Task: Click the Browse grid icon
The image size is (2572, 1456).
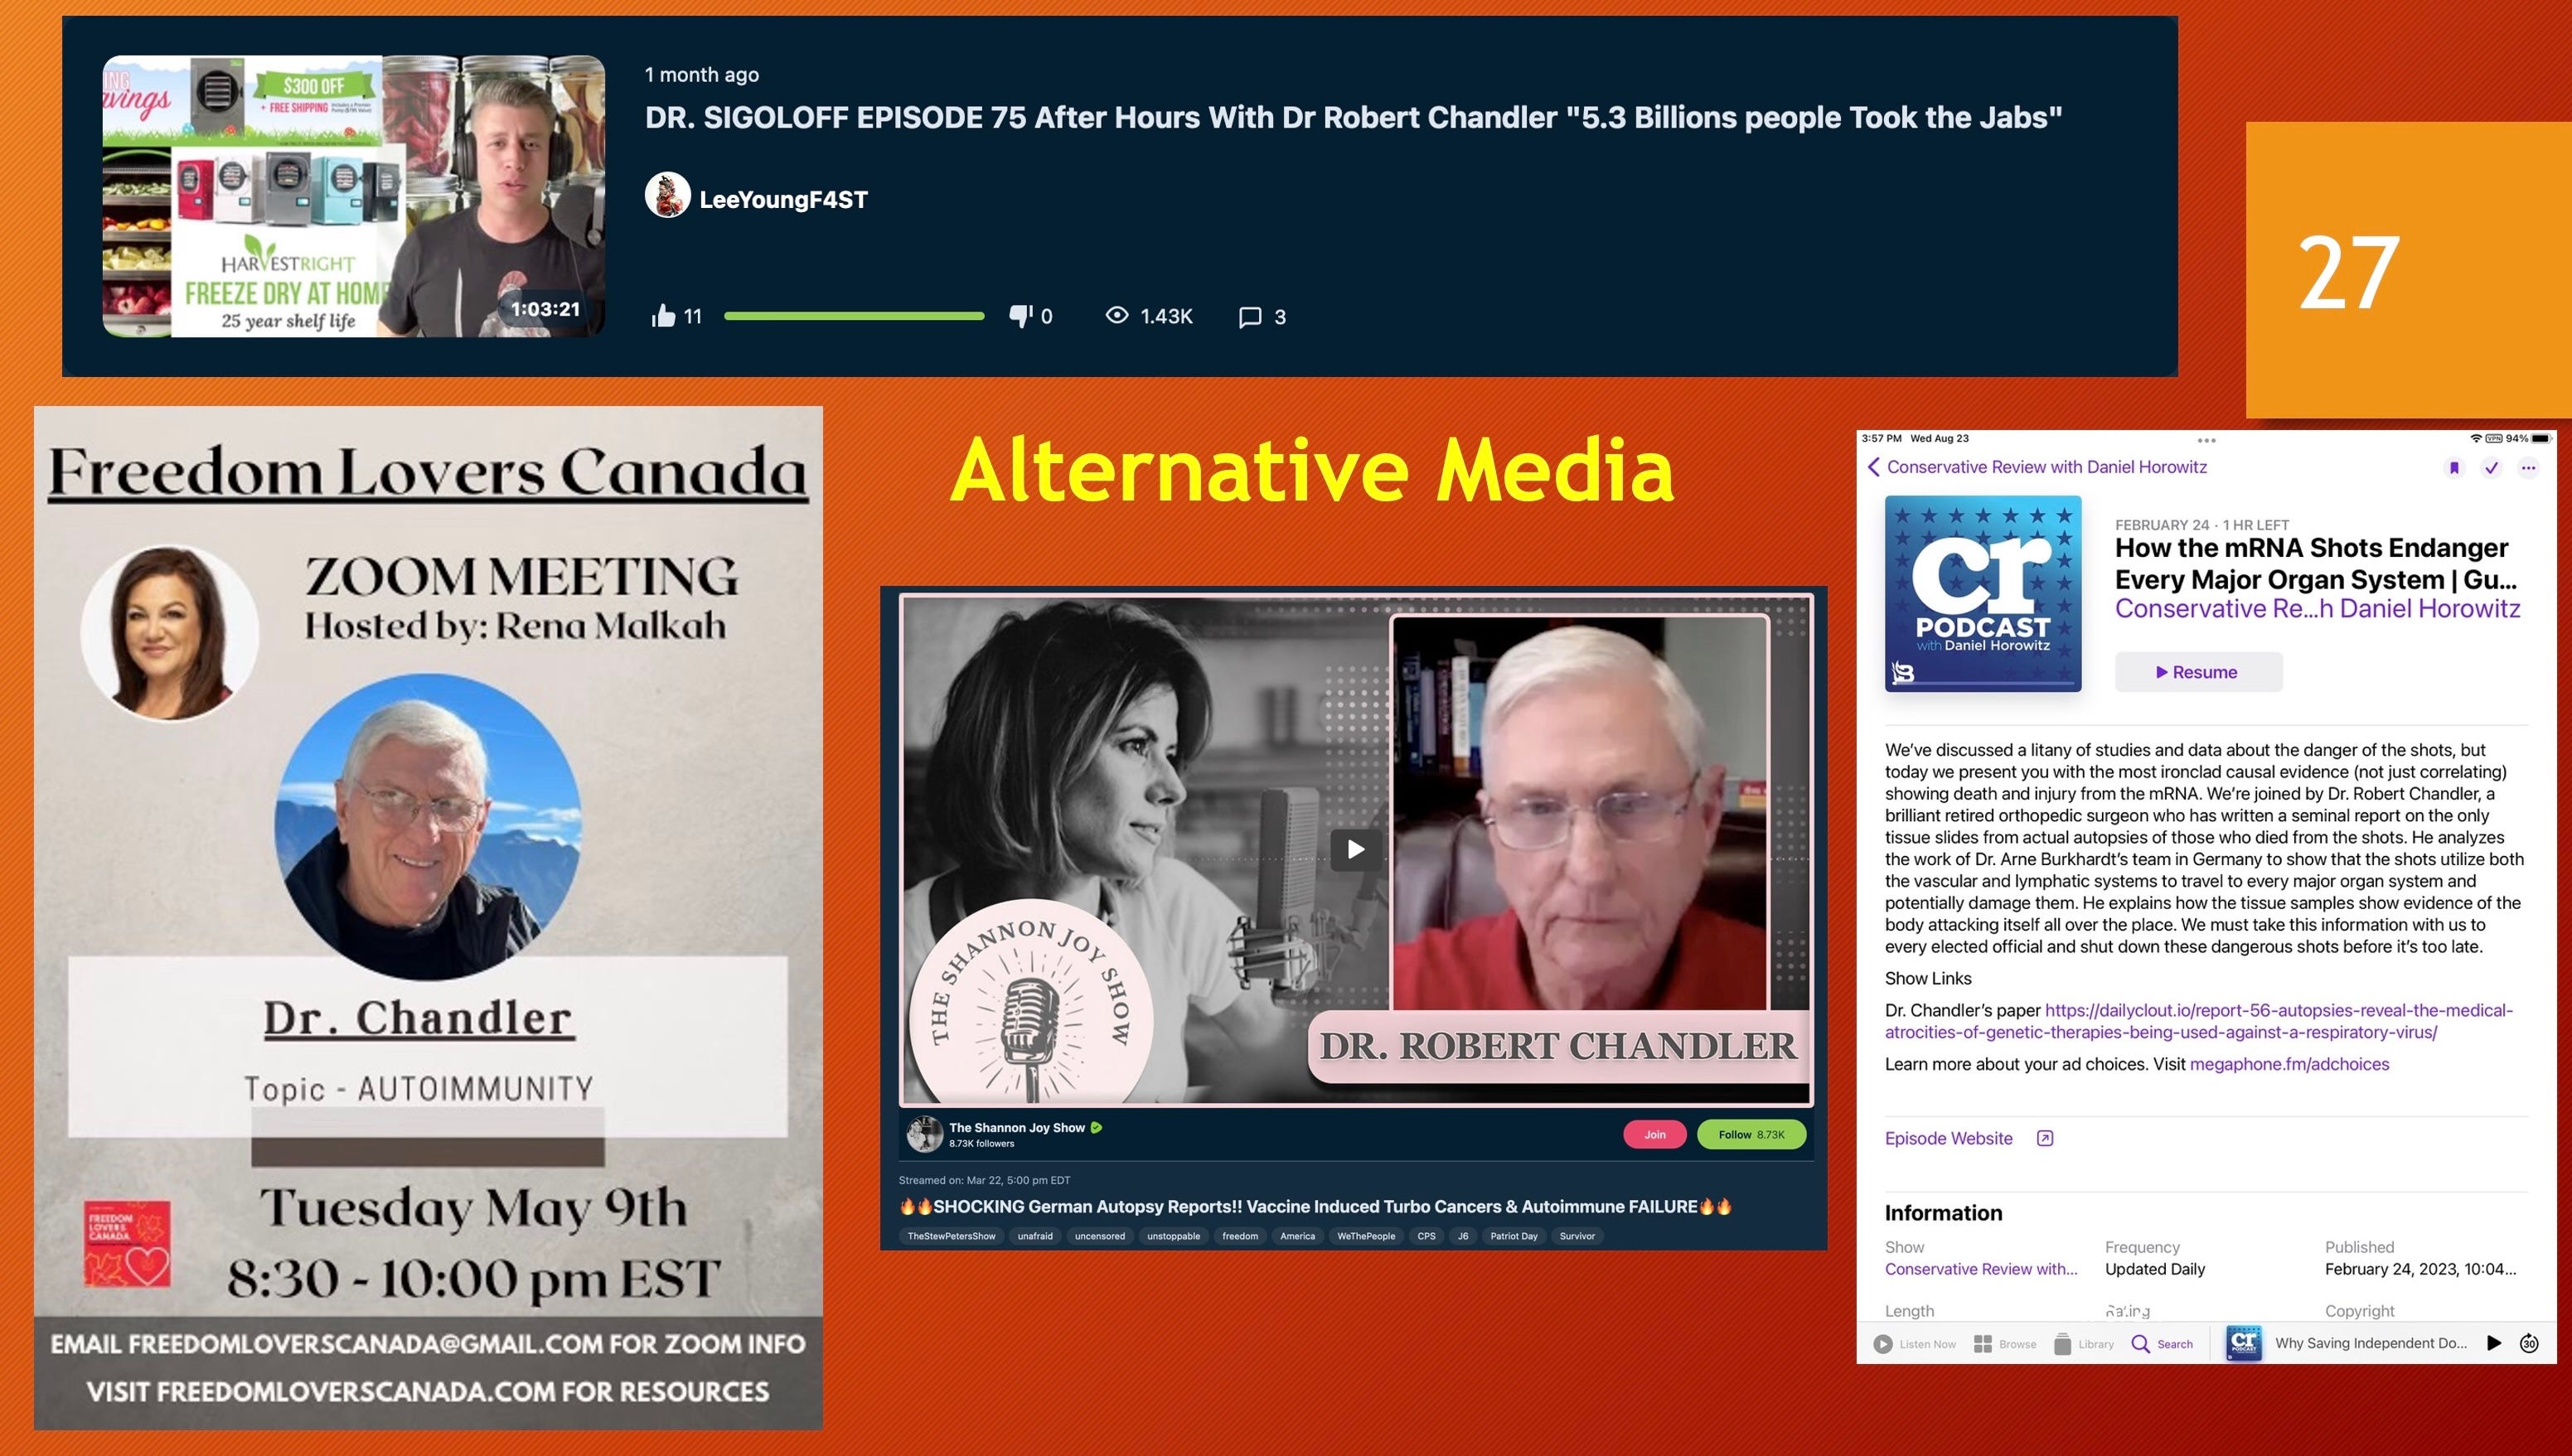Action: [1983, 1344]
